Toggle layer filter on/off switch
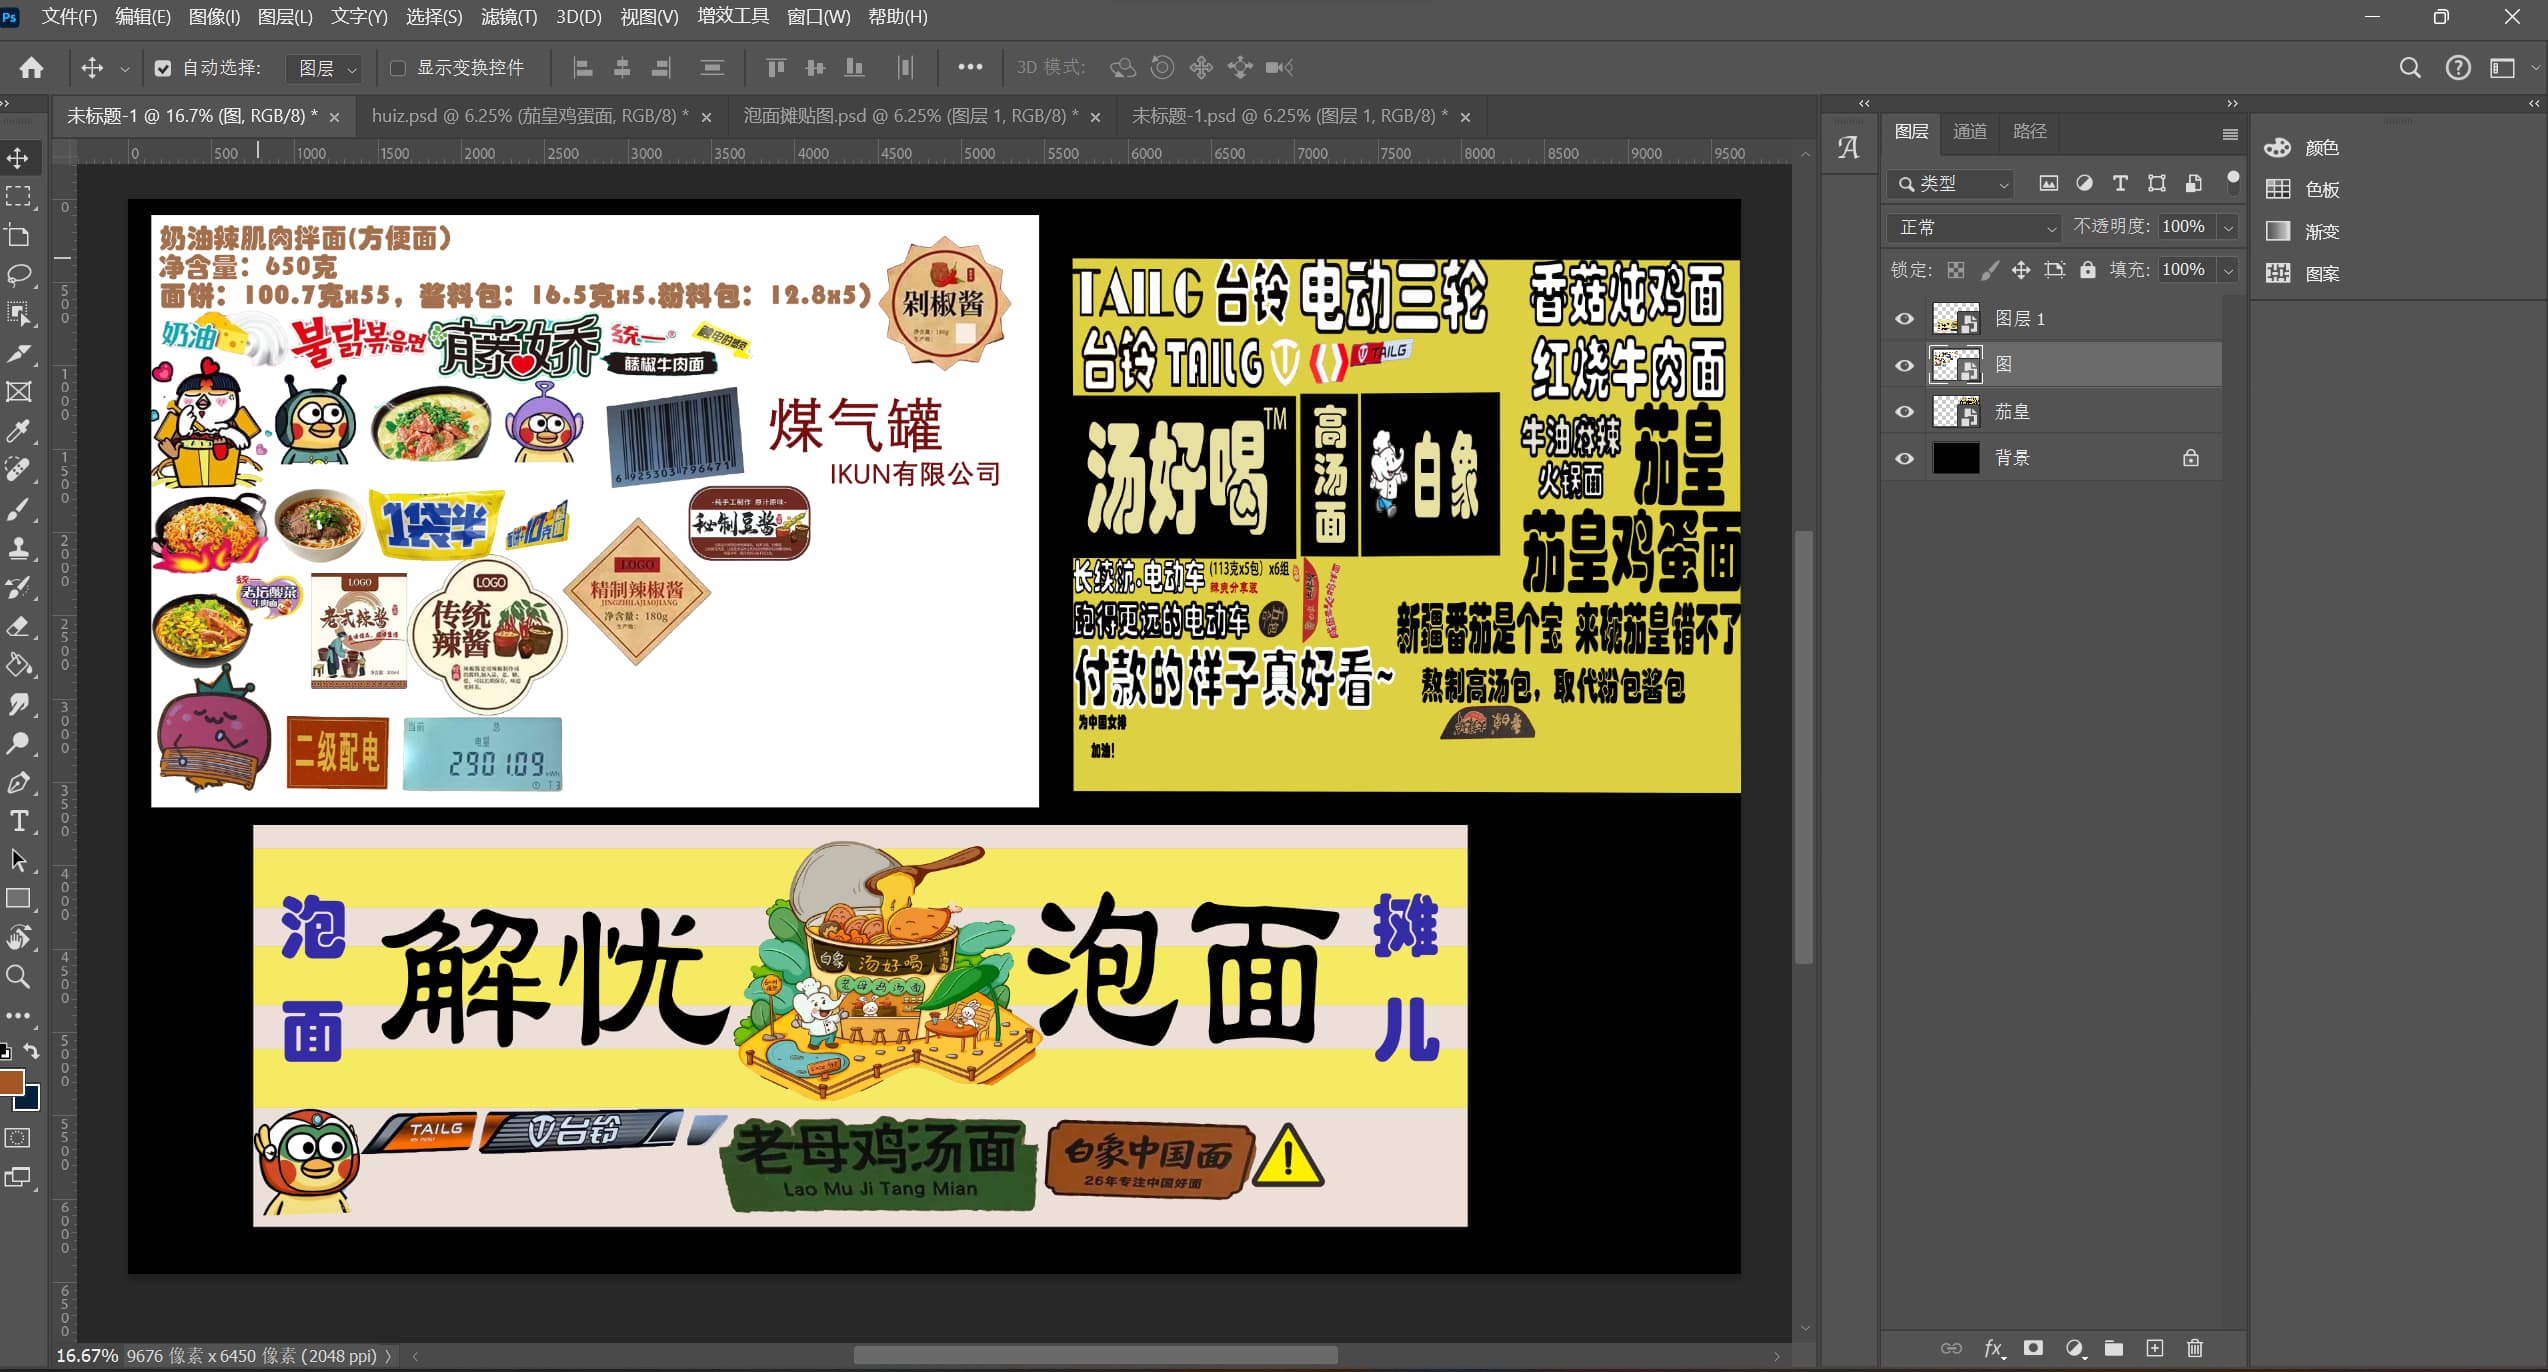The height and width of the screenshot is (1372, 2548). coord(2232,181)
